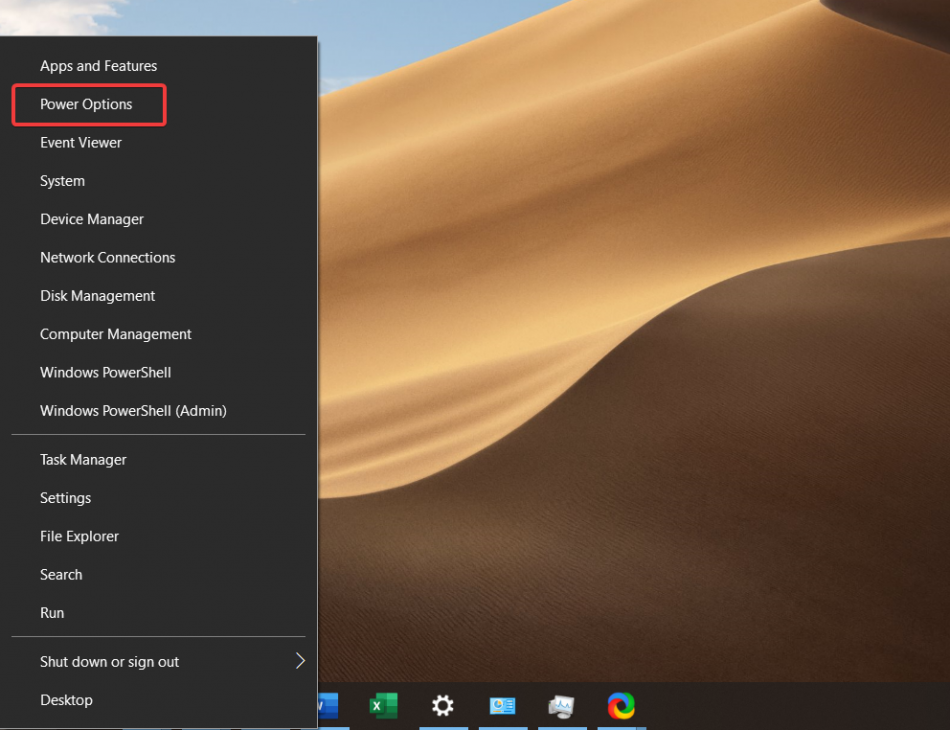Open Apps and Features
The image size is (950, 730).
tap(158, 66)
